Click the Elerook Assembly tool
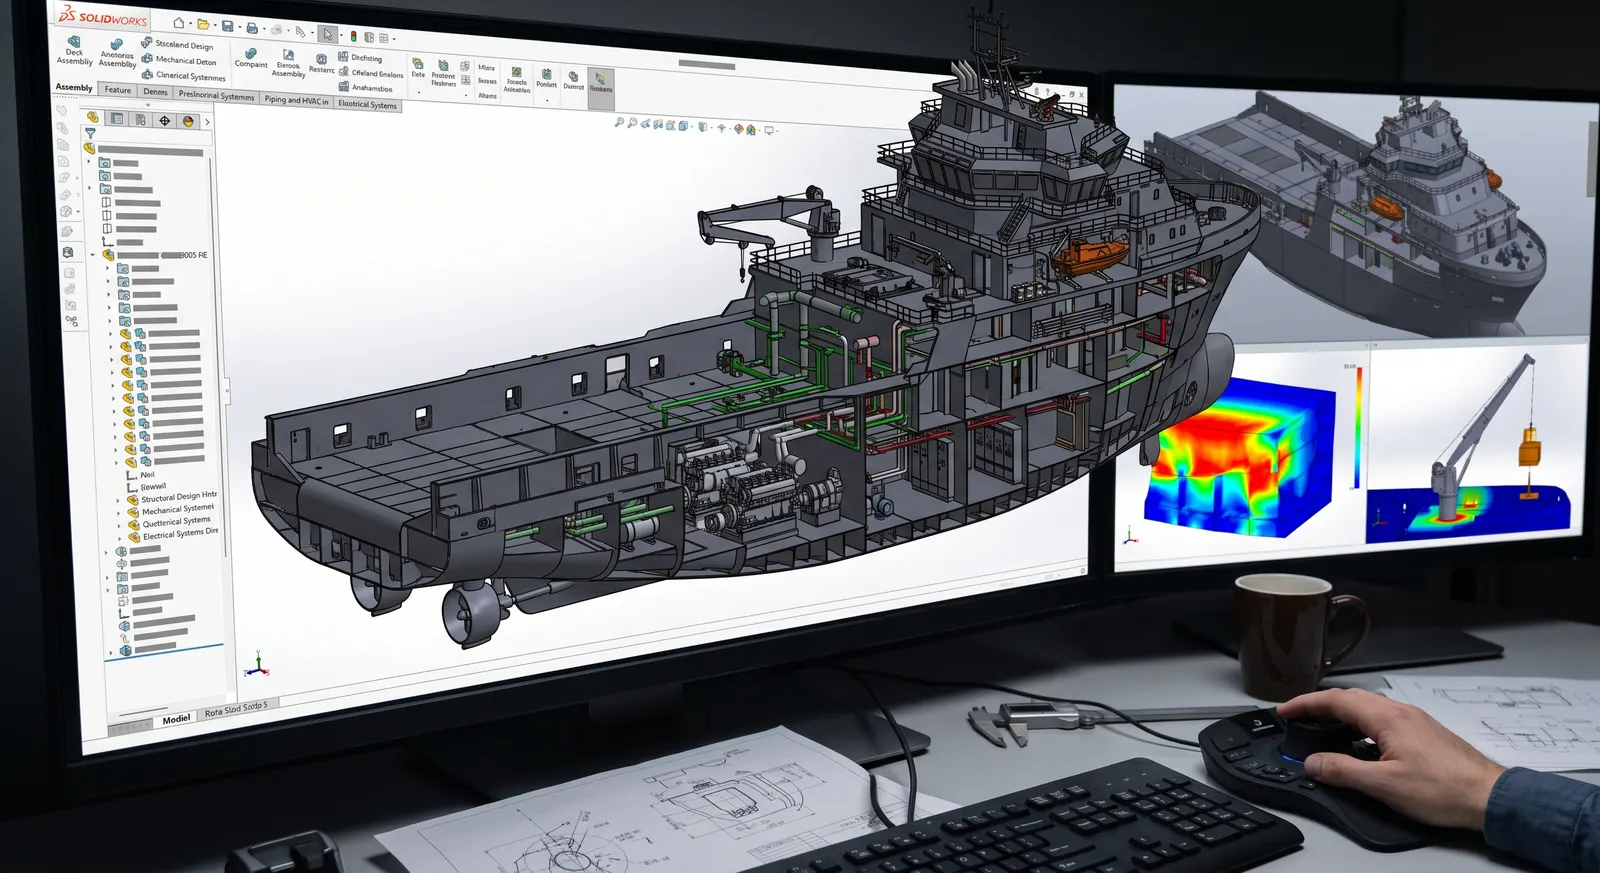This screenshot has width=1600, height=873. pyautogui.click(x=288, y=64)
